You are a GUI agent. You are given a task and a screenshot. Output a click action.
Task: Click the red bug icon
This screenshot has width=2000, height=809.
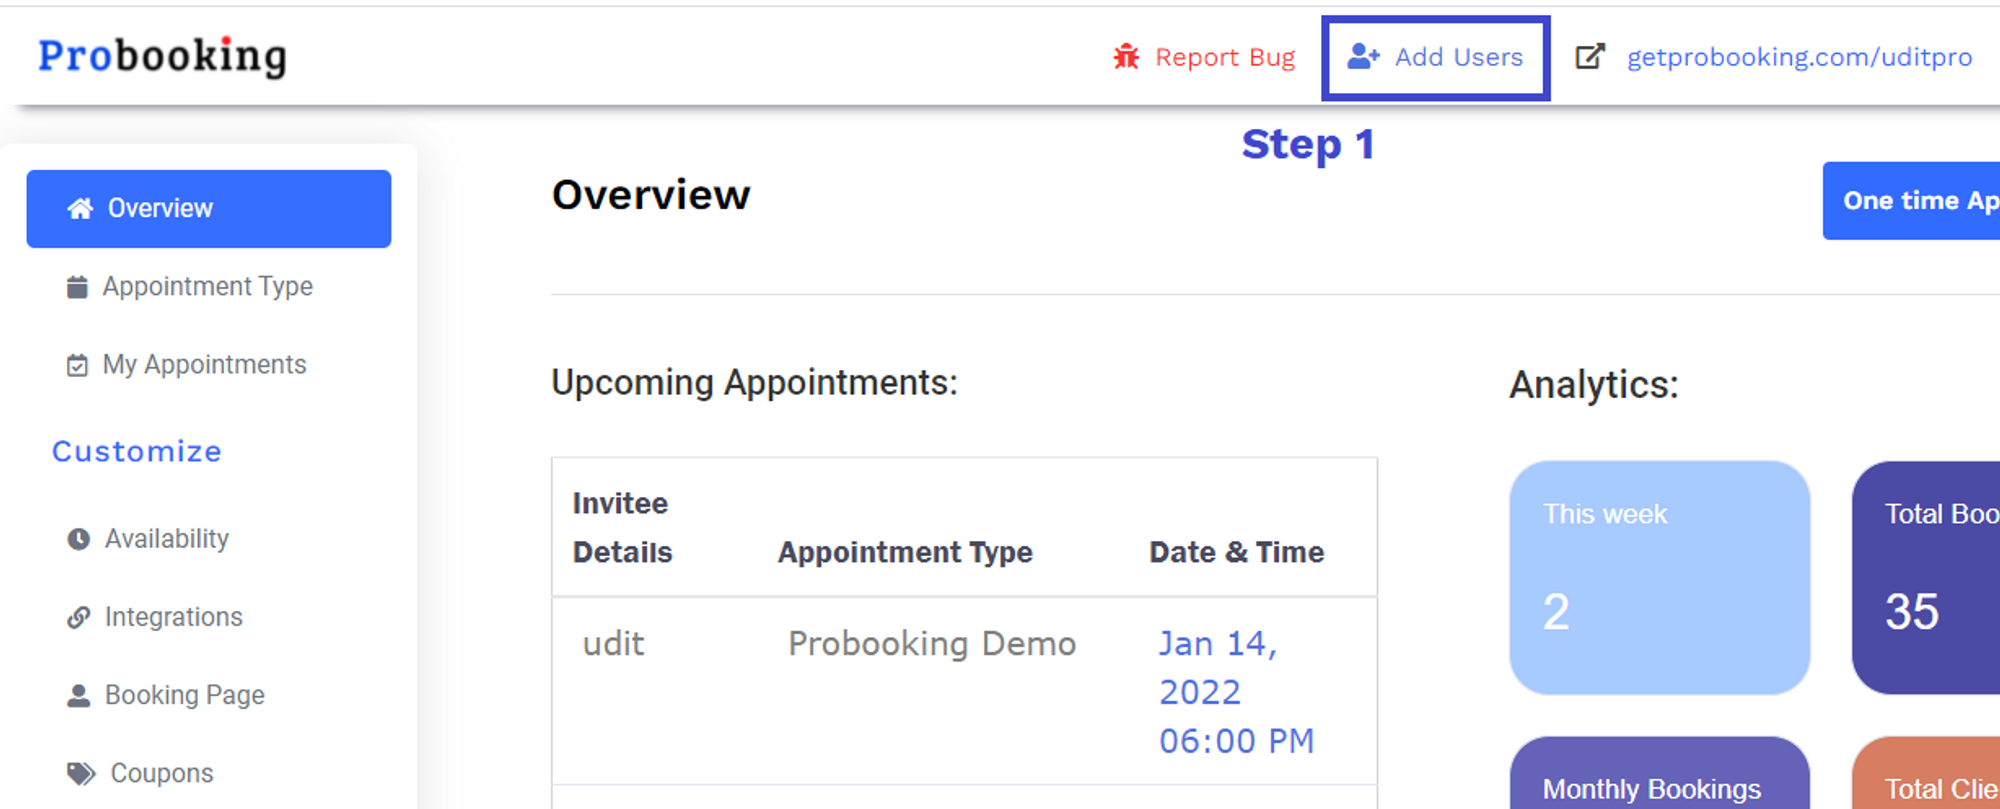point(1126,57)
